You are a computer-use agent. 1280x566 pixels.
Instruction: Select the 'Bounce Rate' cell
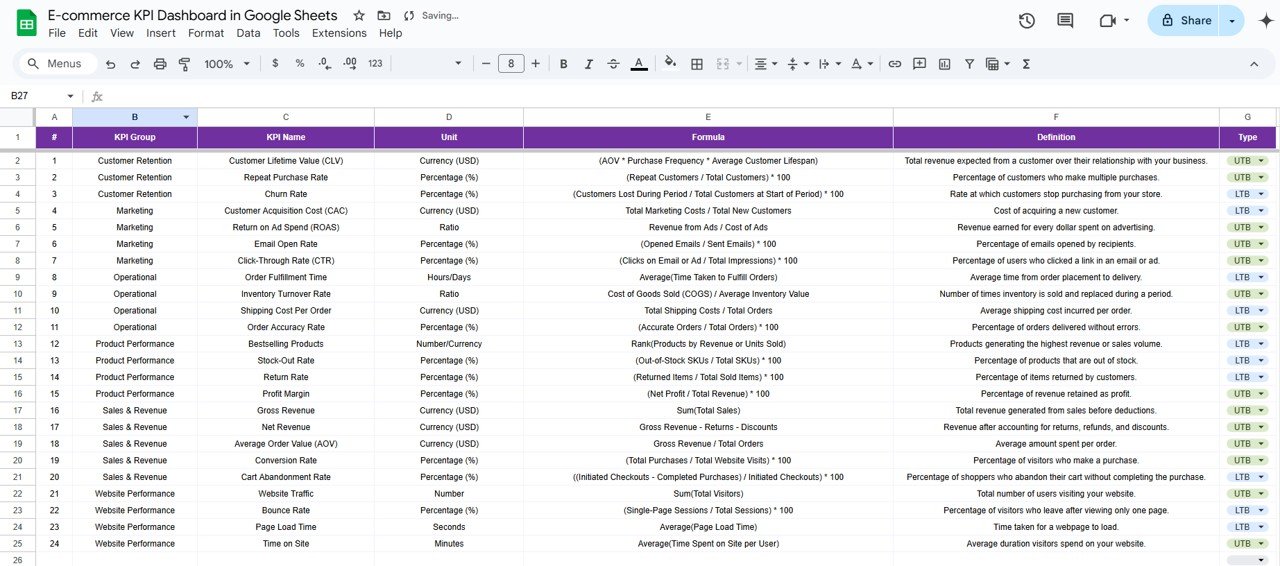(x=286, y=511)
